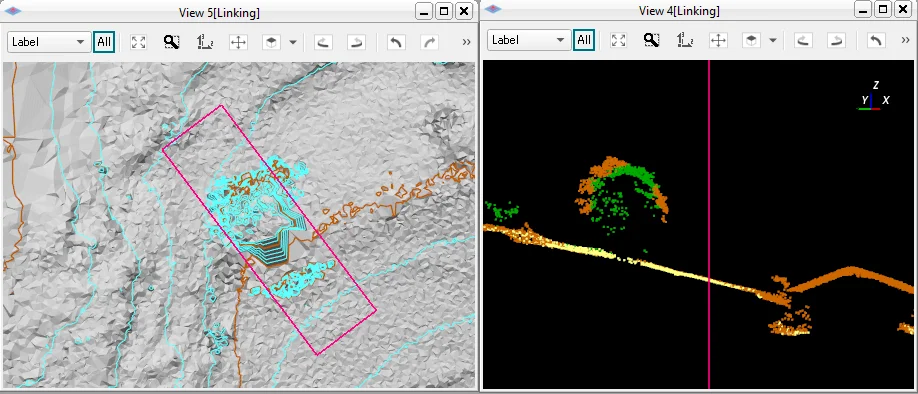
Task: Click the 3D cube view icon in View 5
Action: click(271, 42)
